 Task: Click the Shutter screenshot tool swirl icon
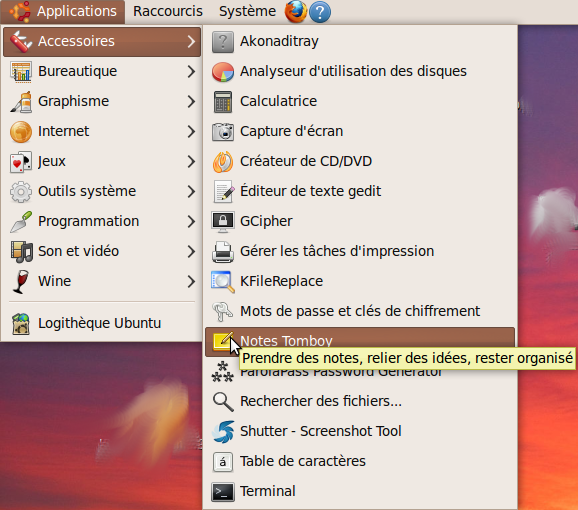pos(223,432)
